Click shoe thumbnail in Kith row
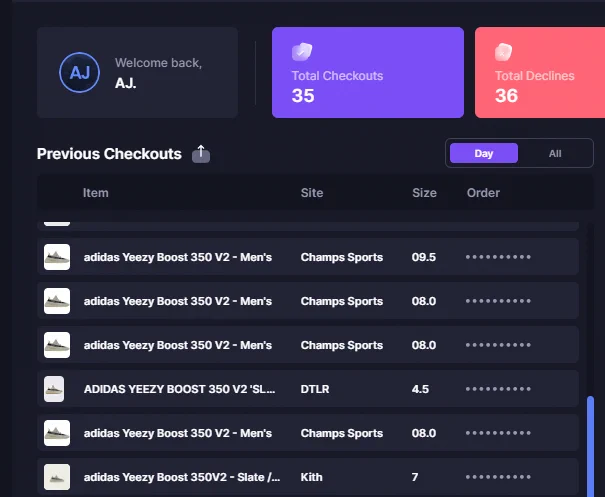 [x=57, y=477]
